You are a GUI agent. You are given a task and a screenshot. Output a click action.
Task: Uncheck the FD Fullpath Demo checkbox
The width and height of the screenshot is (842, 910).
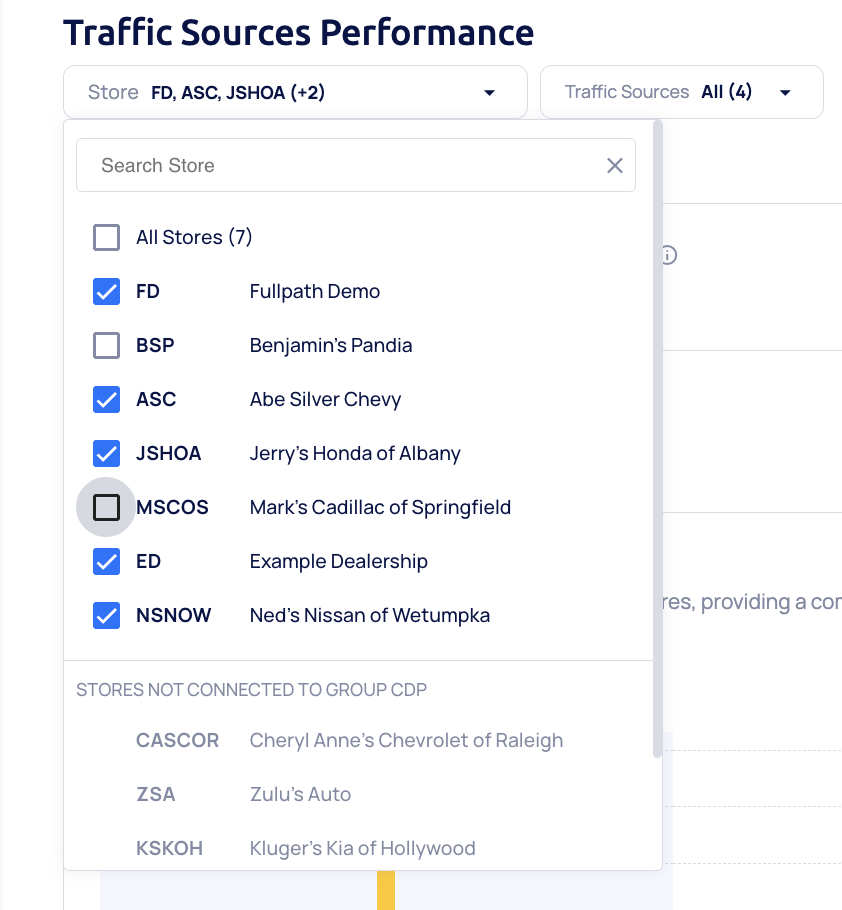point(106,292)
